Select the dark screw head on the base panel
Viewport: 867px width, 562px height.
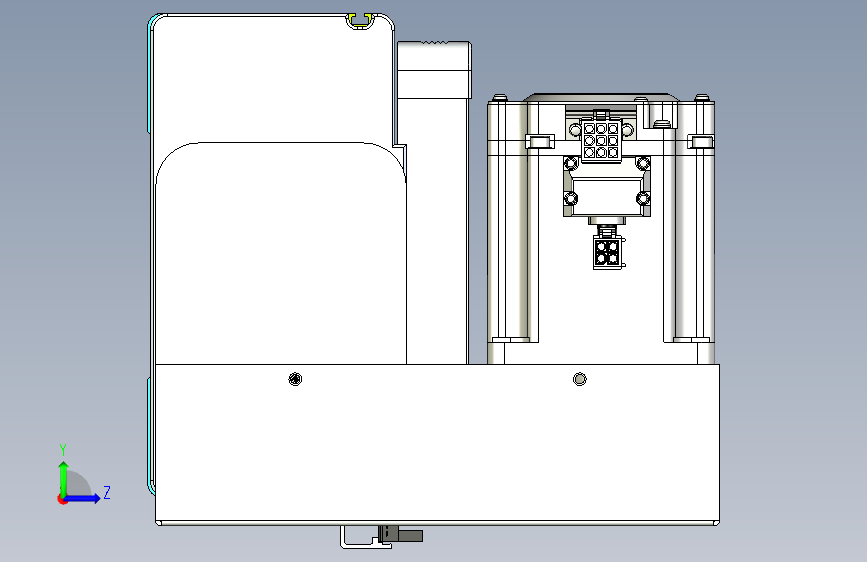295,379
